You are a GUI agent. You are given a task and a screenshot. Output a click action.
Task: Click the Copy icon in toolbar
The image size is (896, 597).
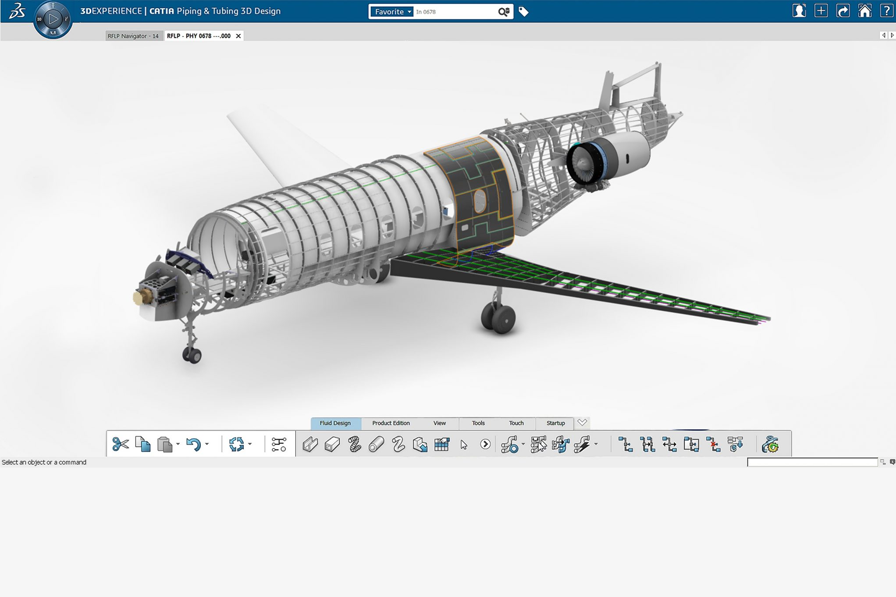tap(143, 444)
